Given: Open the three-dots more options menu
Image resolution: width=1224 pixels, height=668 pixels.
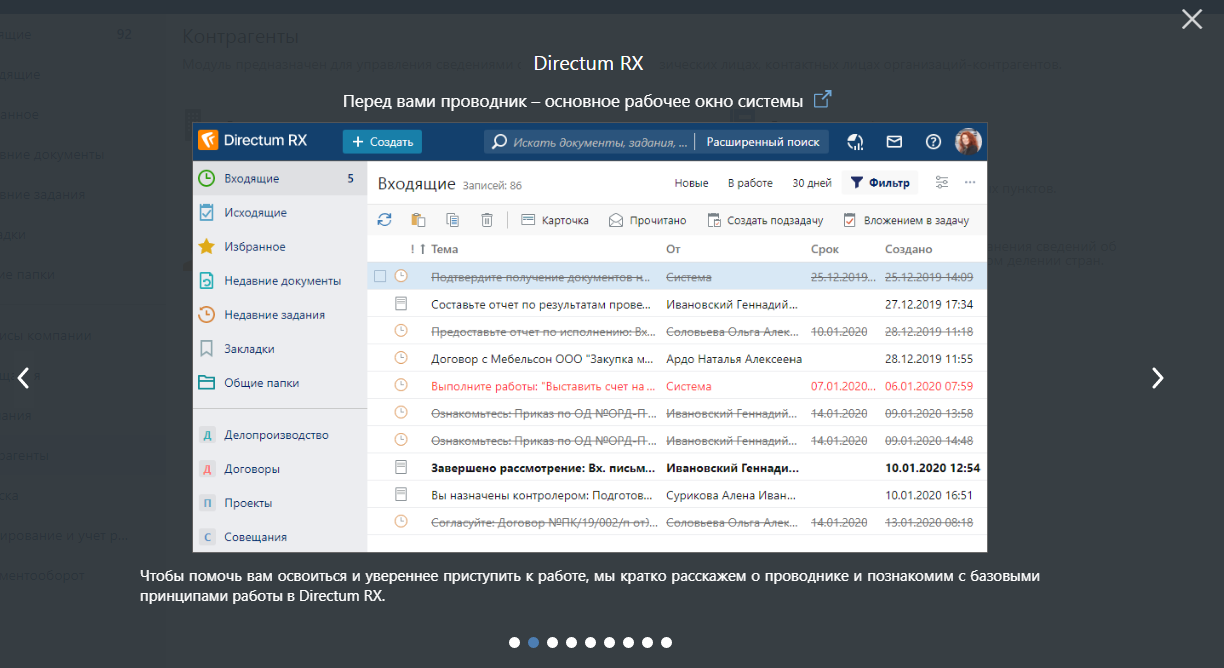Looking at the screenshot, I should 969,183.
